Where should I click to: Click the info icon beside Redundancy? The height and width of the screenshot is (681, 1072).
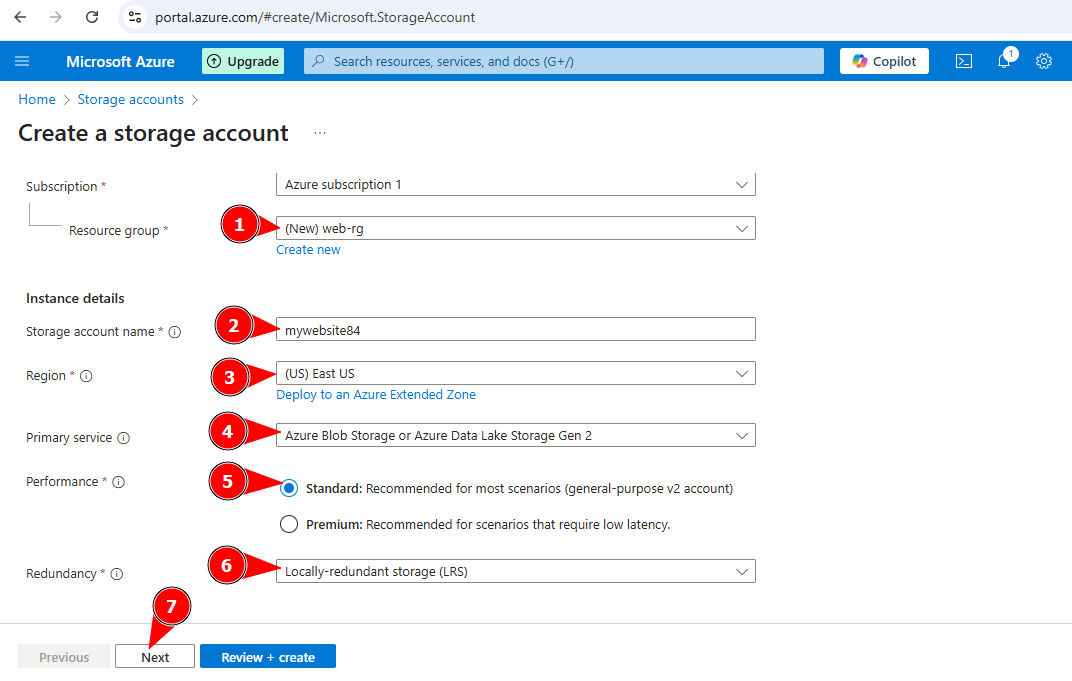(117, 574)
